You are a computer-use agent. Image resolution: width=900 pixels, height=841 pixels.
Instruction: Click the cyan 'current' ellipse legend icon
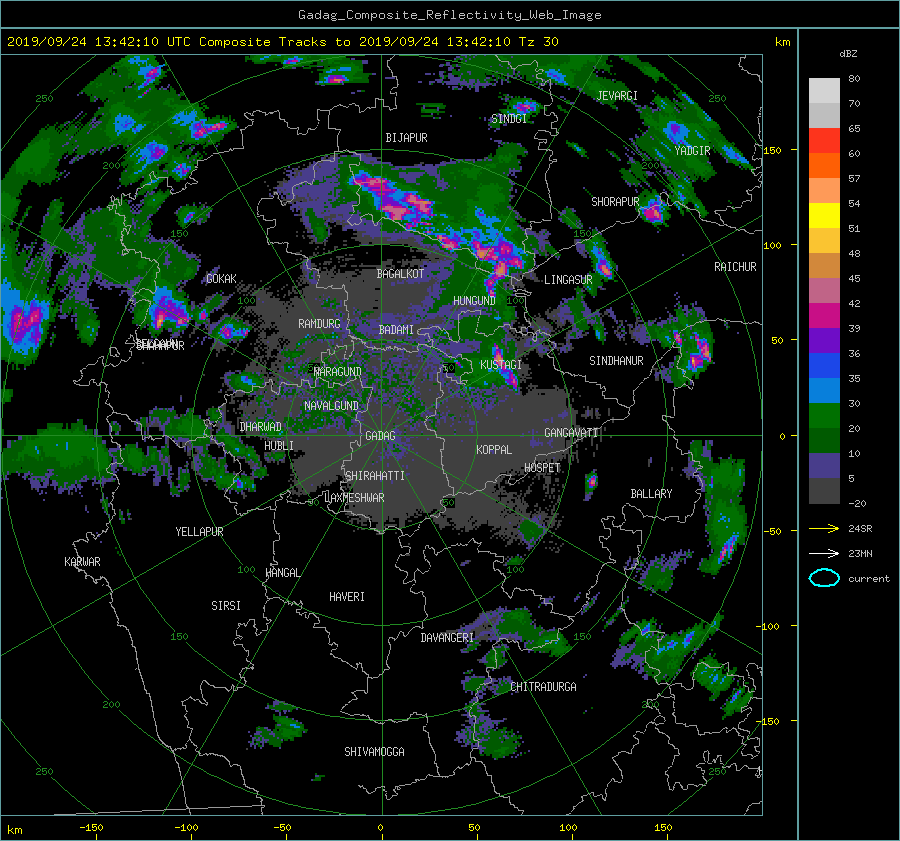(x=824, y=578)
